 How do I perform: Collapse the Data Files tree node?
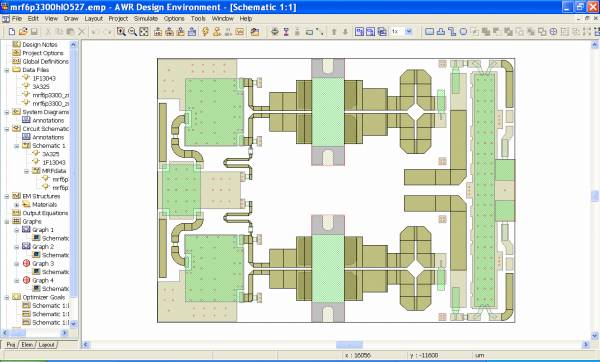click(7, 70)
